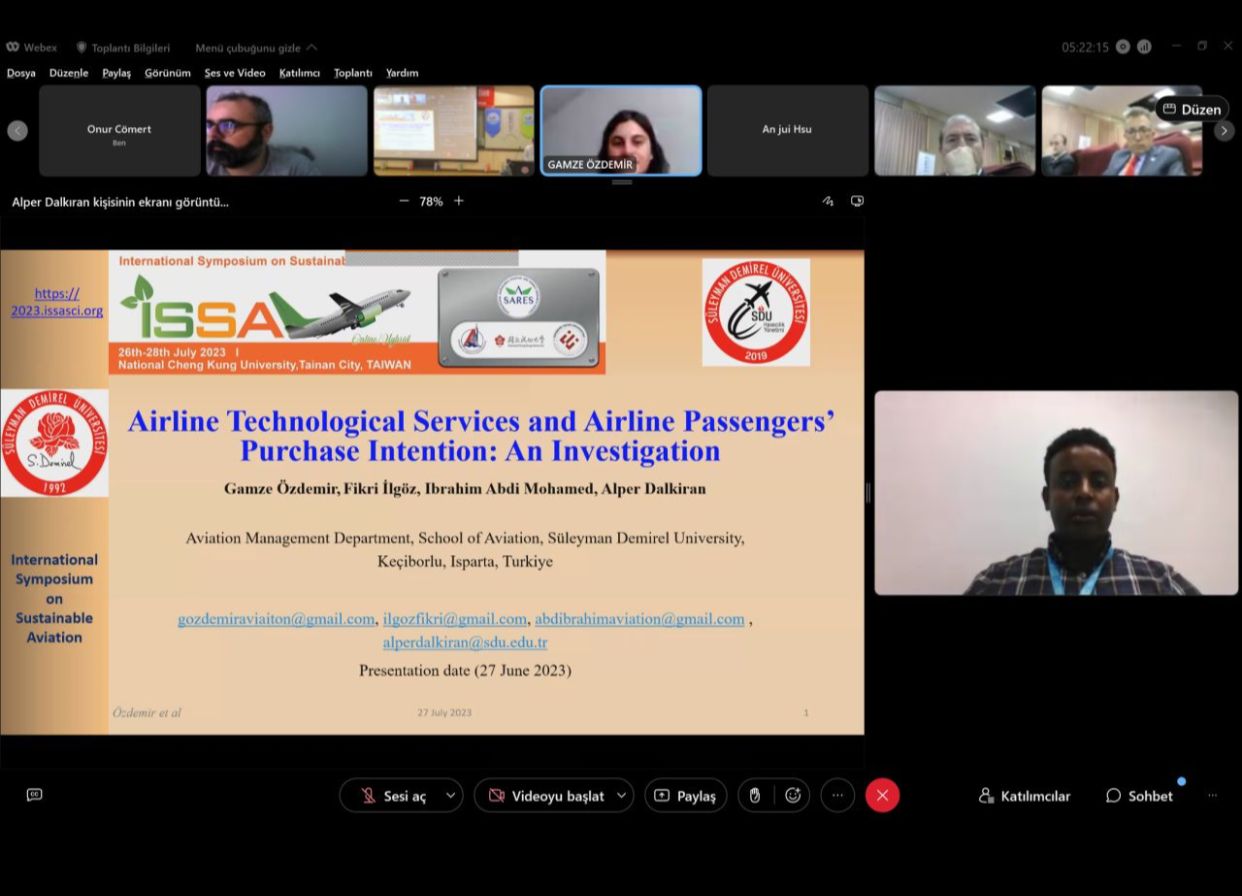Zoom in the shared screen with plus

[459, 201]
